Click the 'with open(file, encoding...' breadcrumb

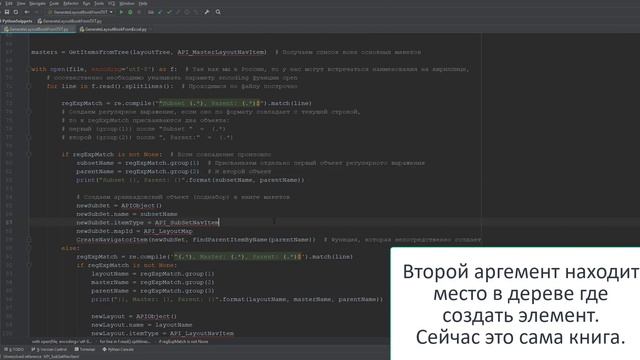click(x=62, y=342)
